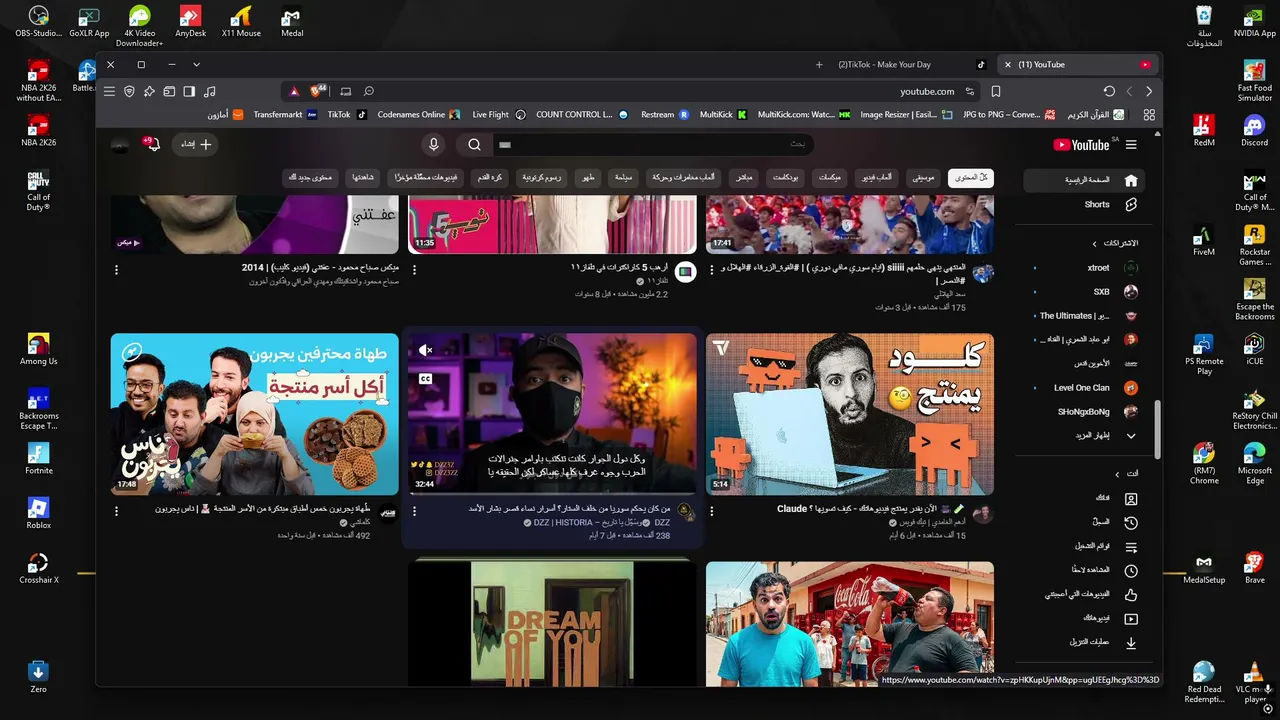Viewport: 1280px width, 720px height.
Task: Open the Codenames Online bookmark
Action: click(419, 115)
